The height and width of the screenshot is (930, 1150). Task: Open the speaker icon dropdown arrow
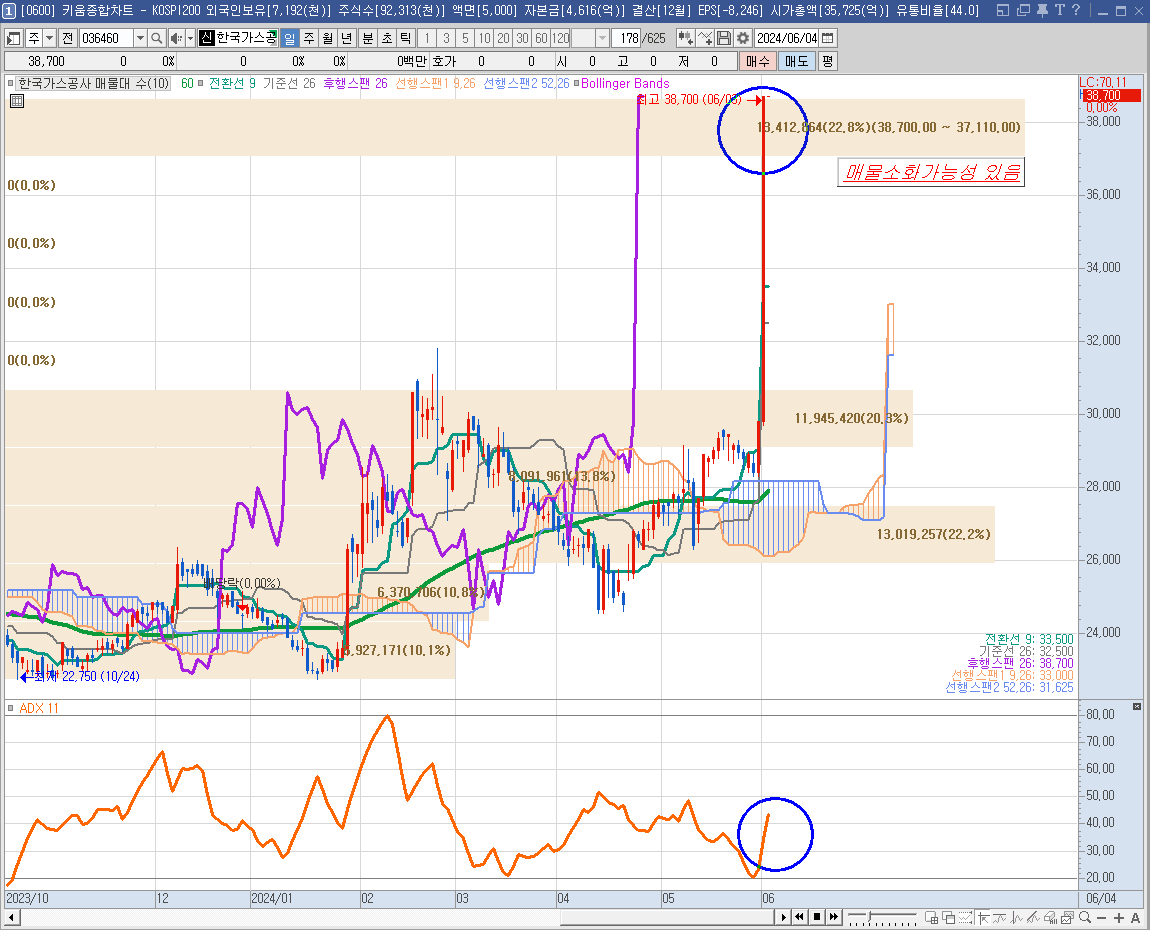pyautogui.click(x=190, y=38)
